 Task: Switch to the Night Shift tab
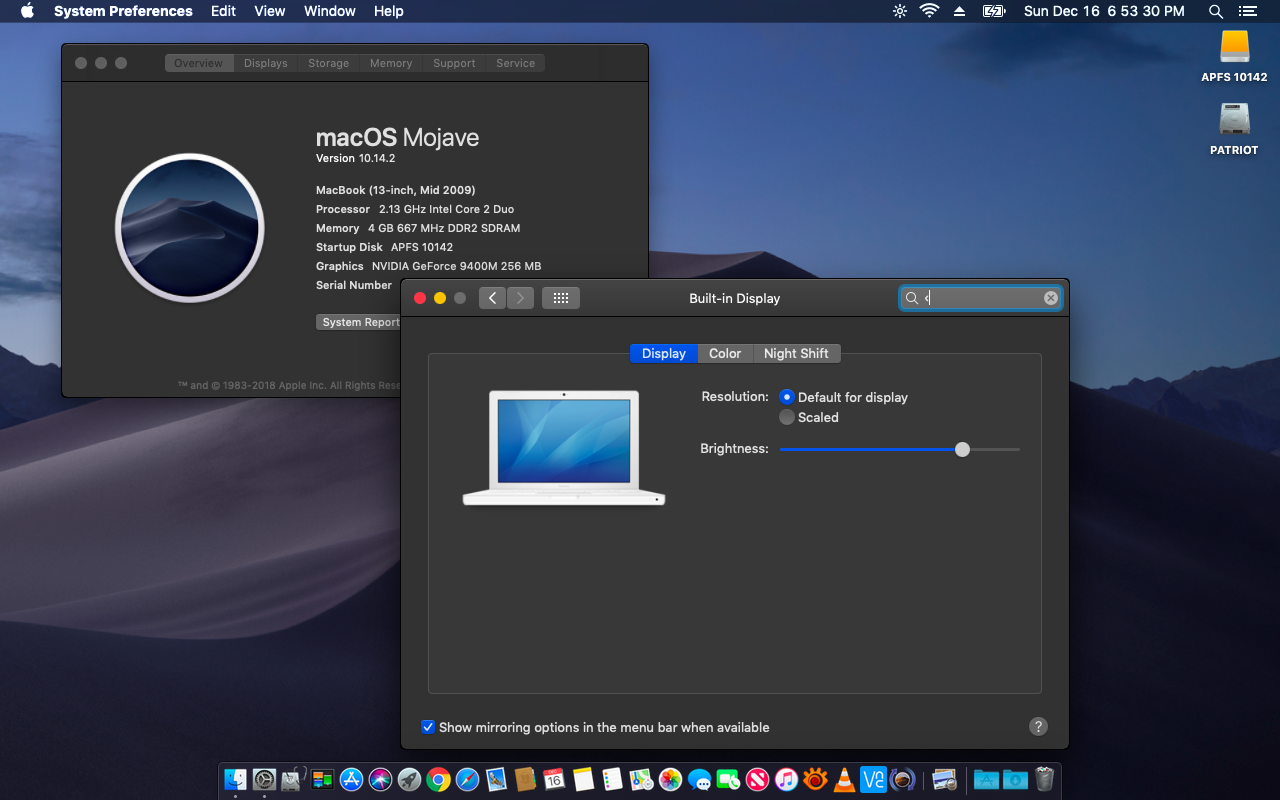point(796,353)
